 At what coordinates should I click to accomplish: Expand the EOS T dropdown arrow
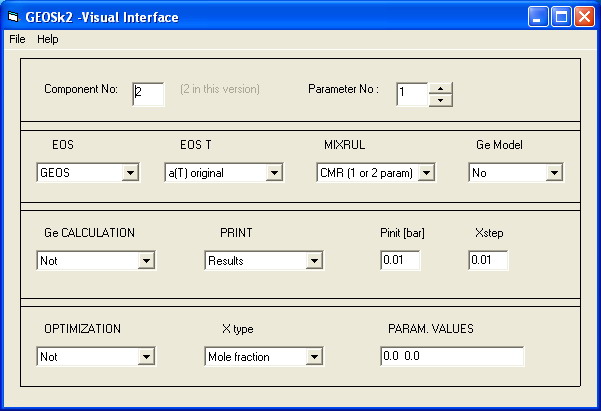click(x=274, y=173)
